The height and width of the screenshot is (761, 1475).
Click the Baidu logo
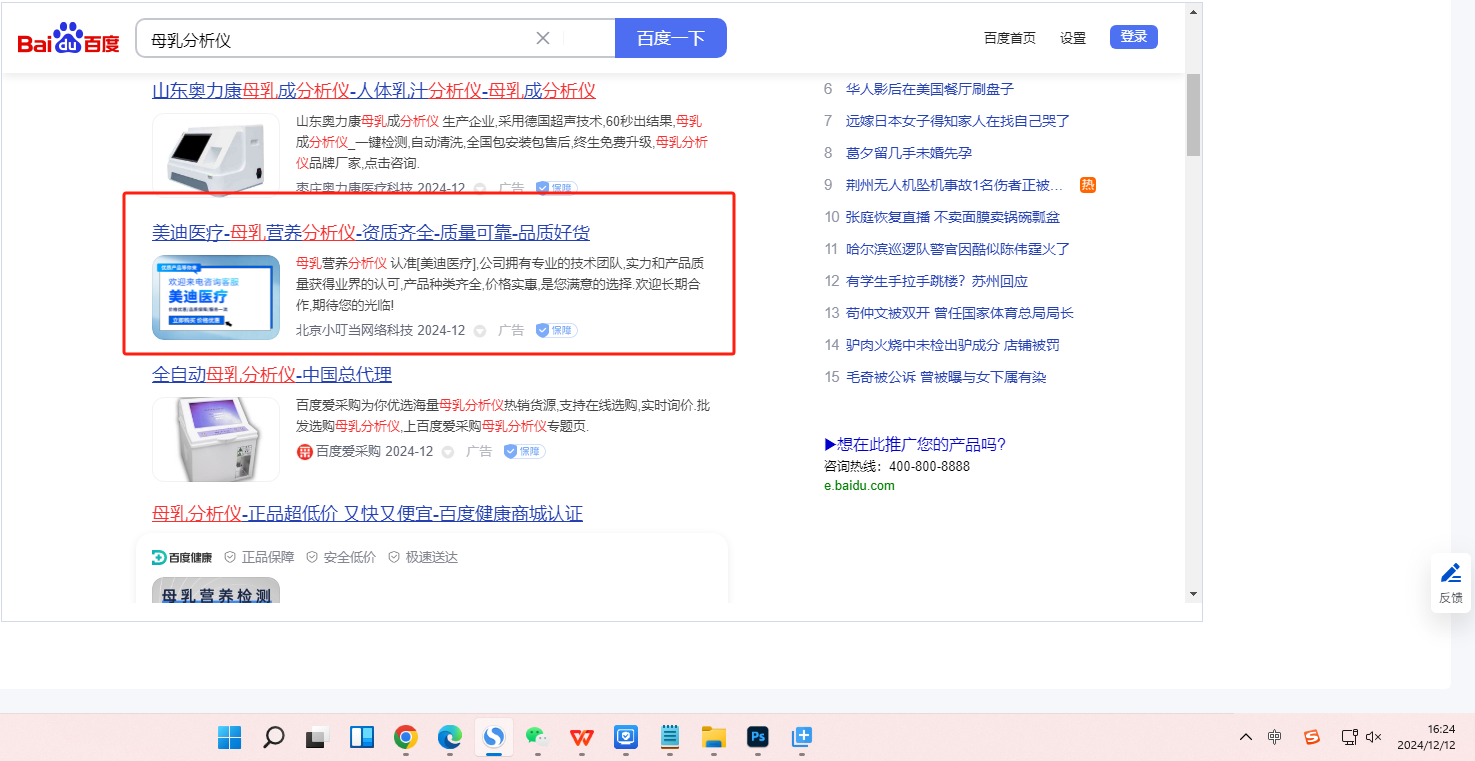tap(68, 39)
